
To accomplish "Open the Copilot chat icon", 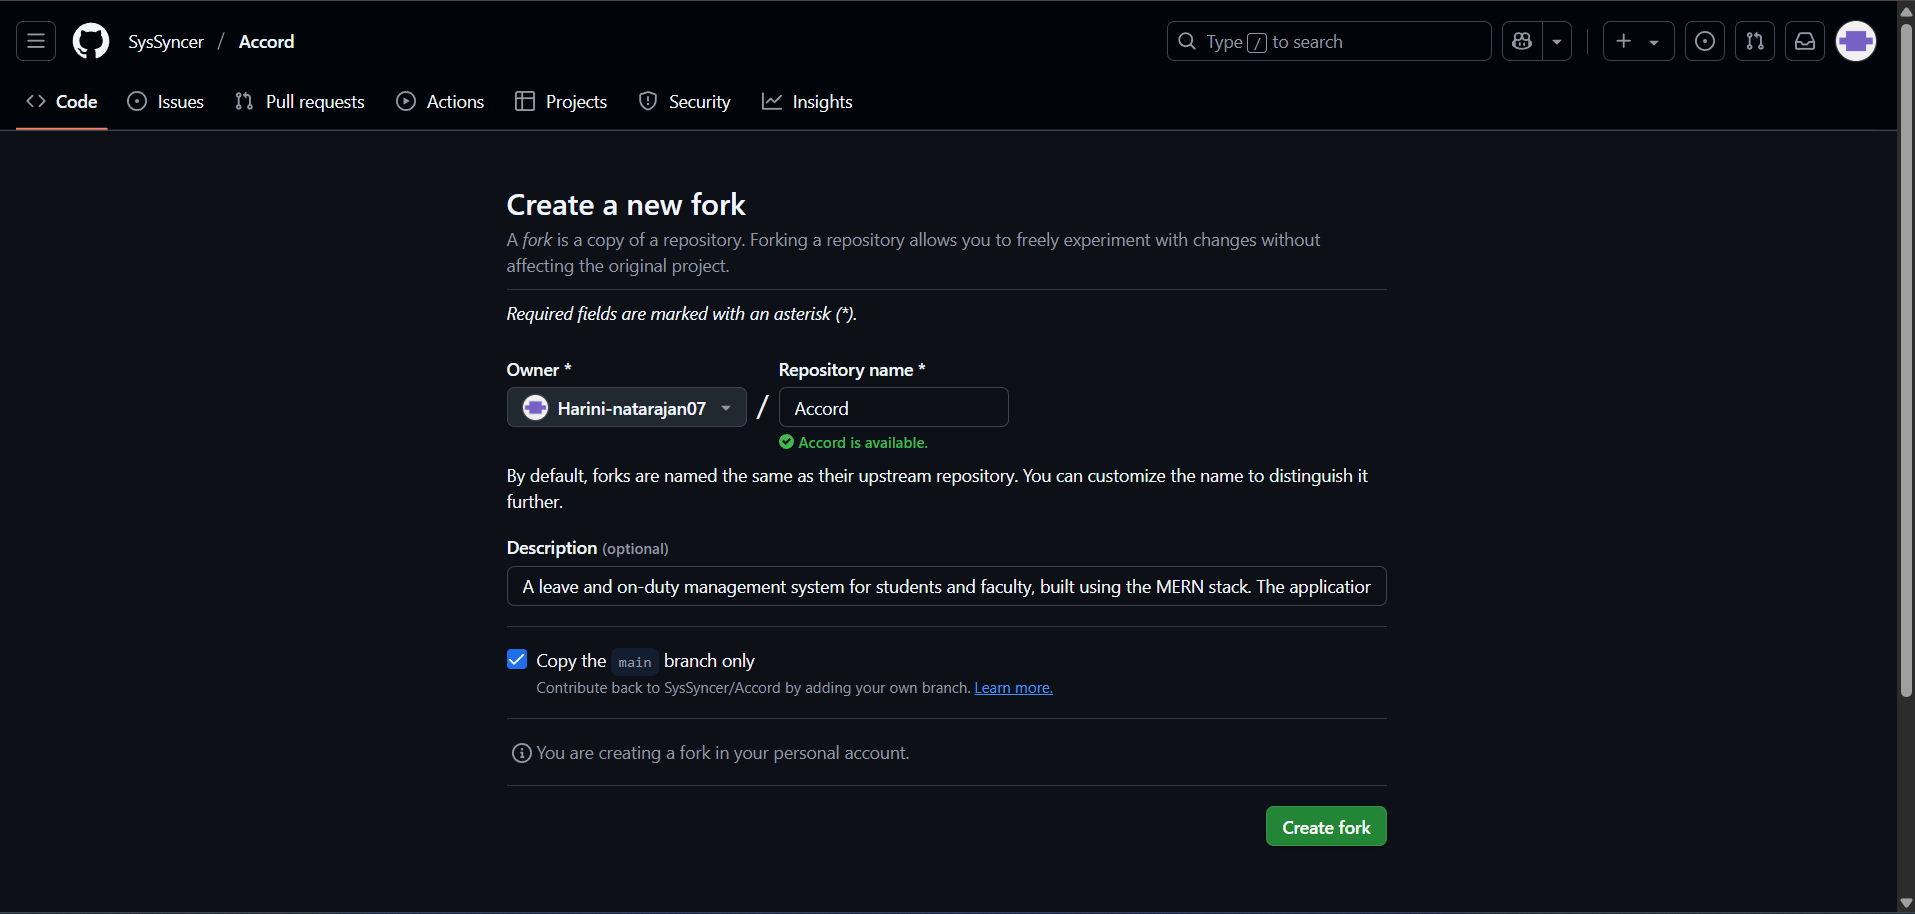I will [x=1522, y=41].
